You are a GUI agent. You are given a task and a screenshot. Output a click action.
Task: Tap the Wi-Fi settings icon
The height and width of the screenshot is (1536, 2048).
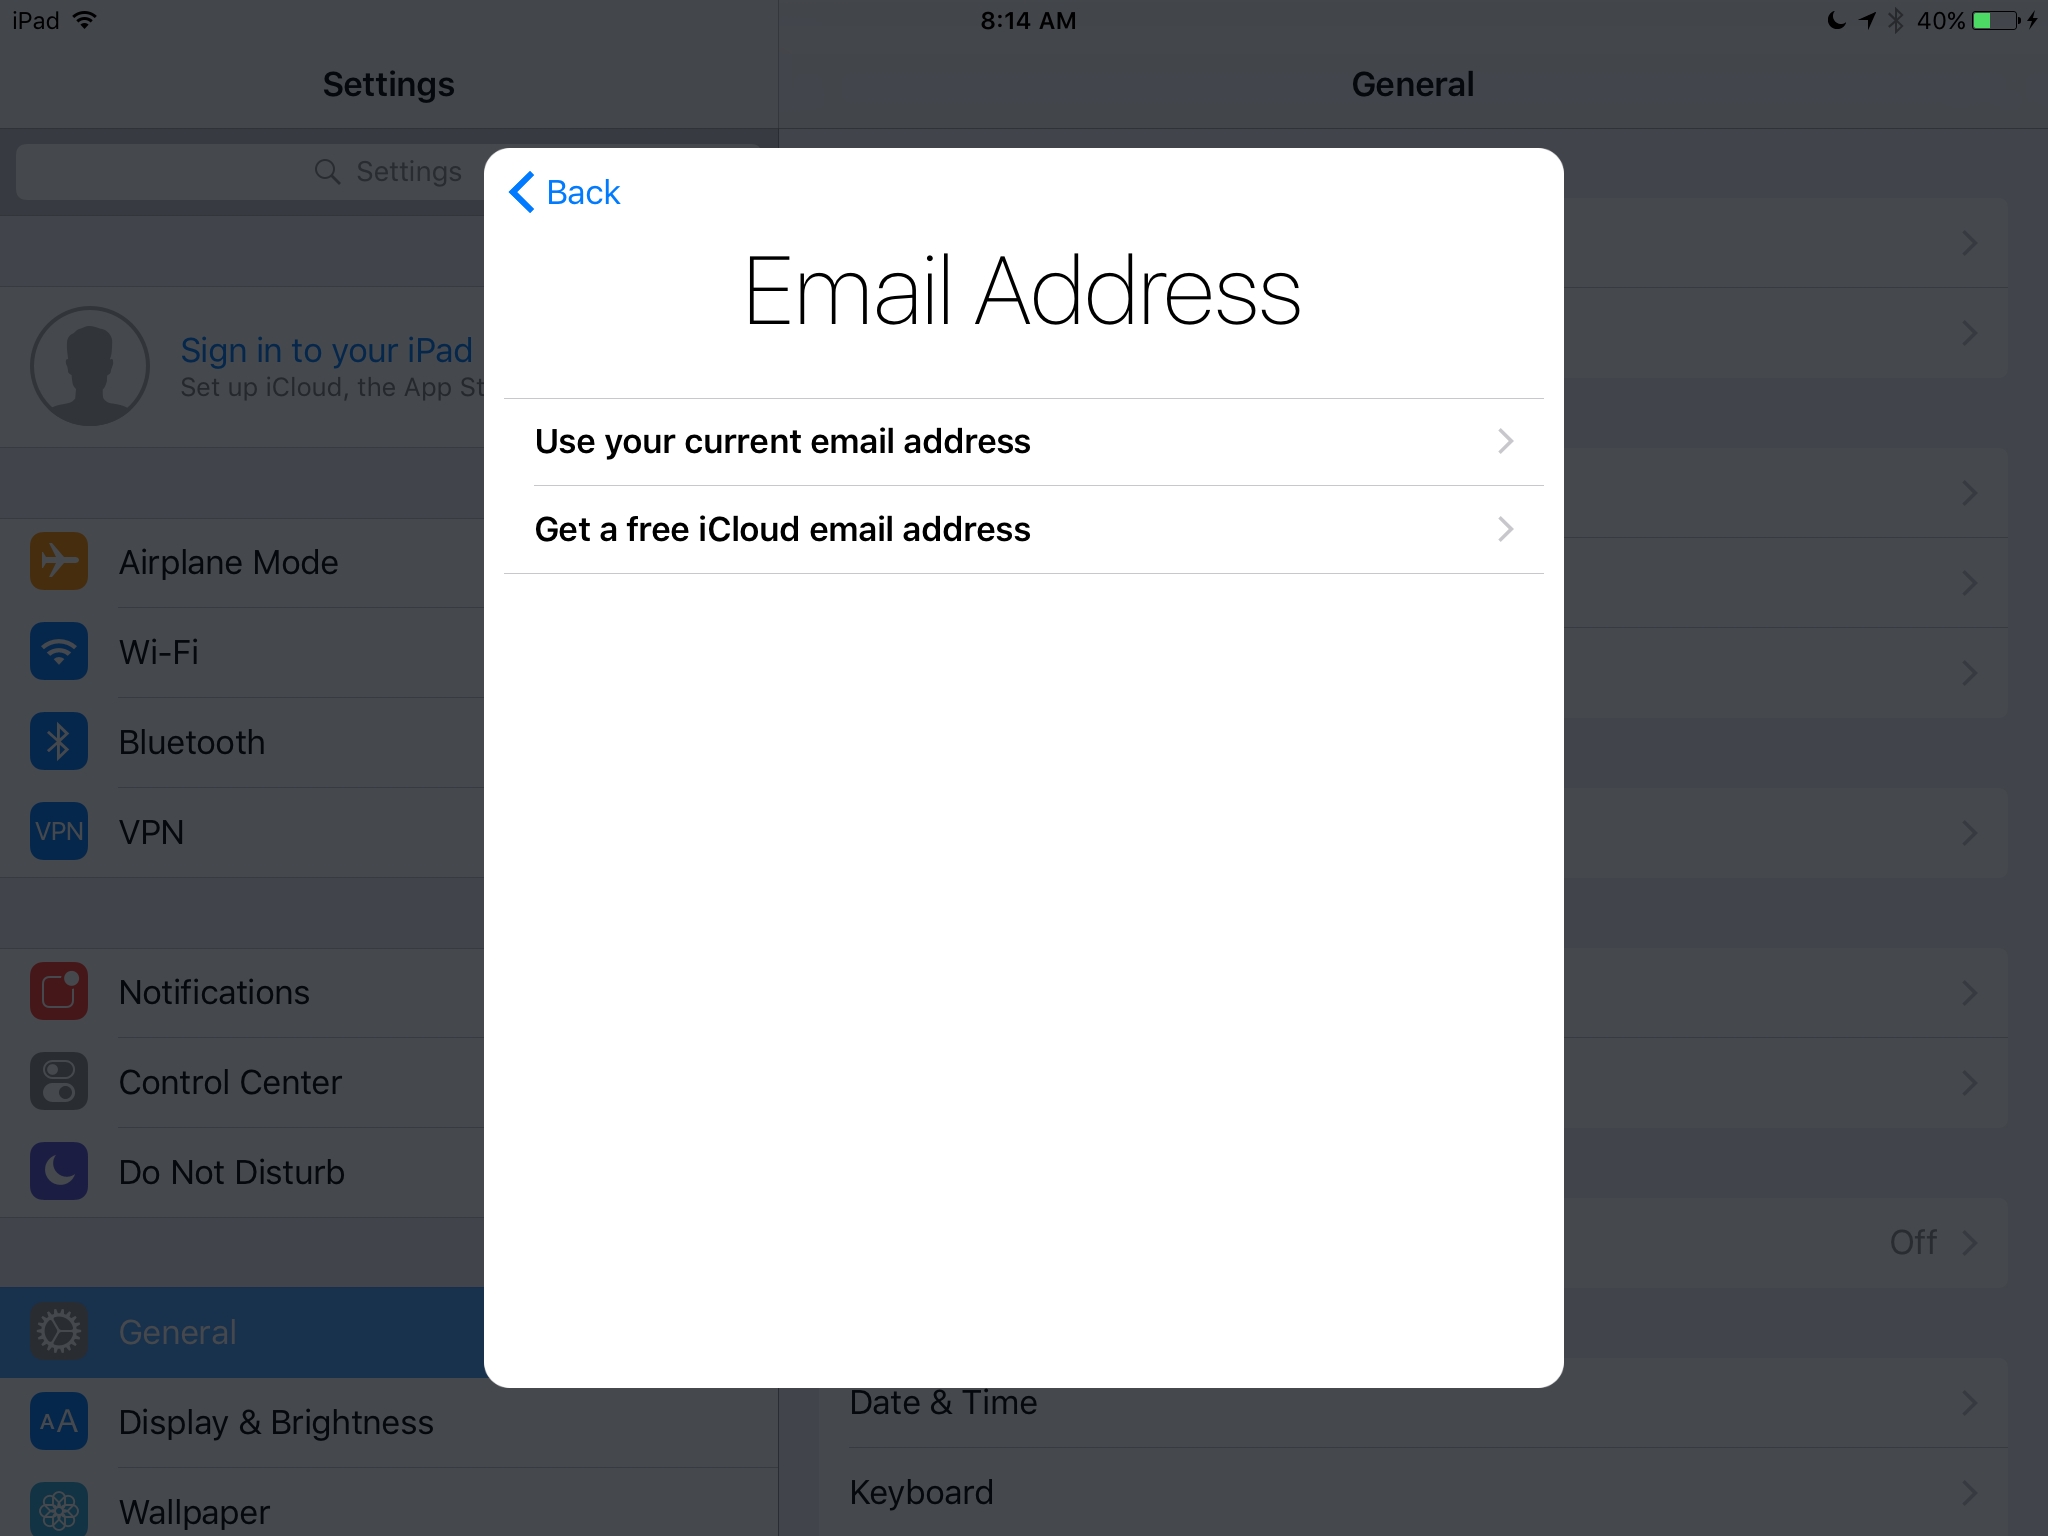point(58,650)
